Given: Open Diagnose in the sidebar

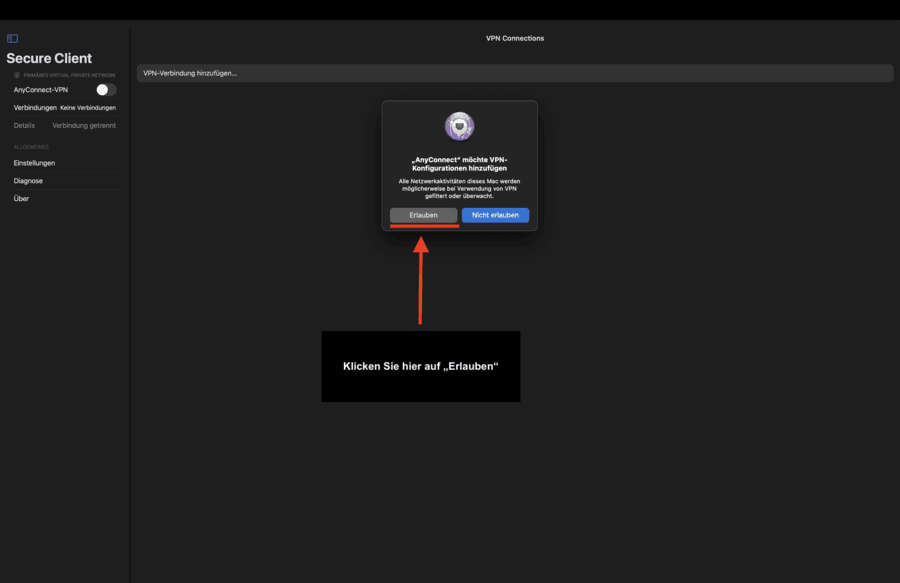Looking at the screenshot, I should click(28, 181).
